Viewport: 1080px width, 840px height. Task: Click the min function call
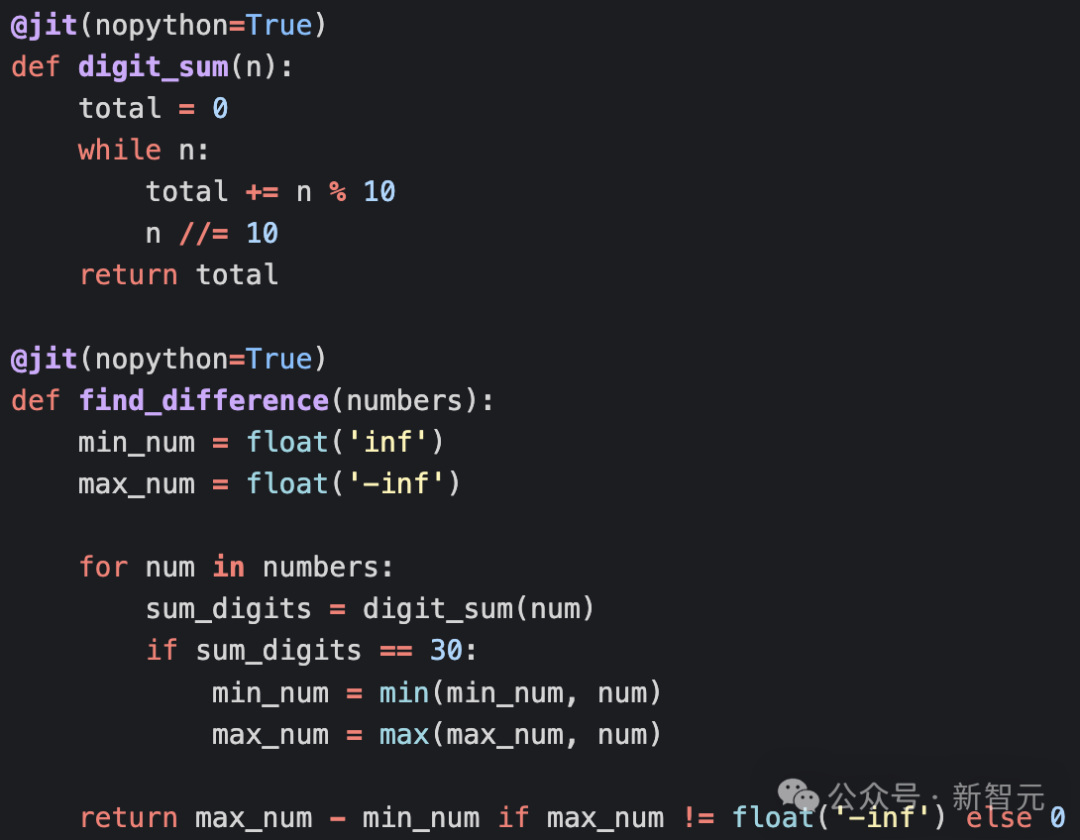[x=404, y=693]
